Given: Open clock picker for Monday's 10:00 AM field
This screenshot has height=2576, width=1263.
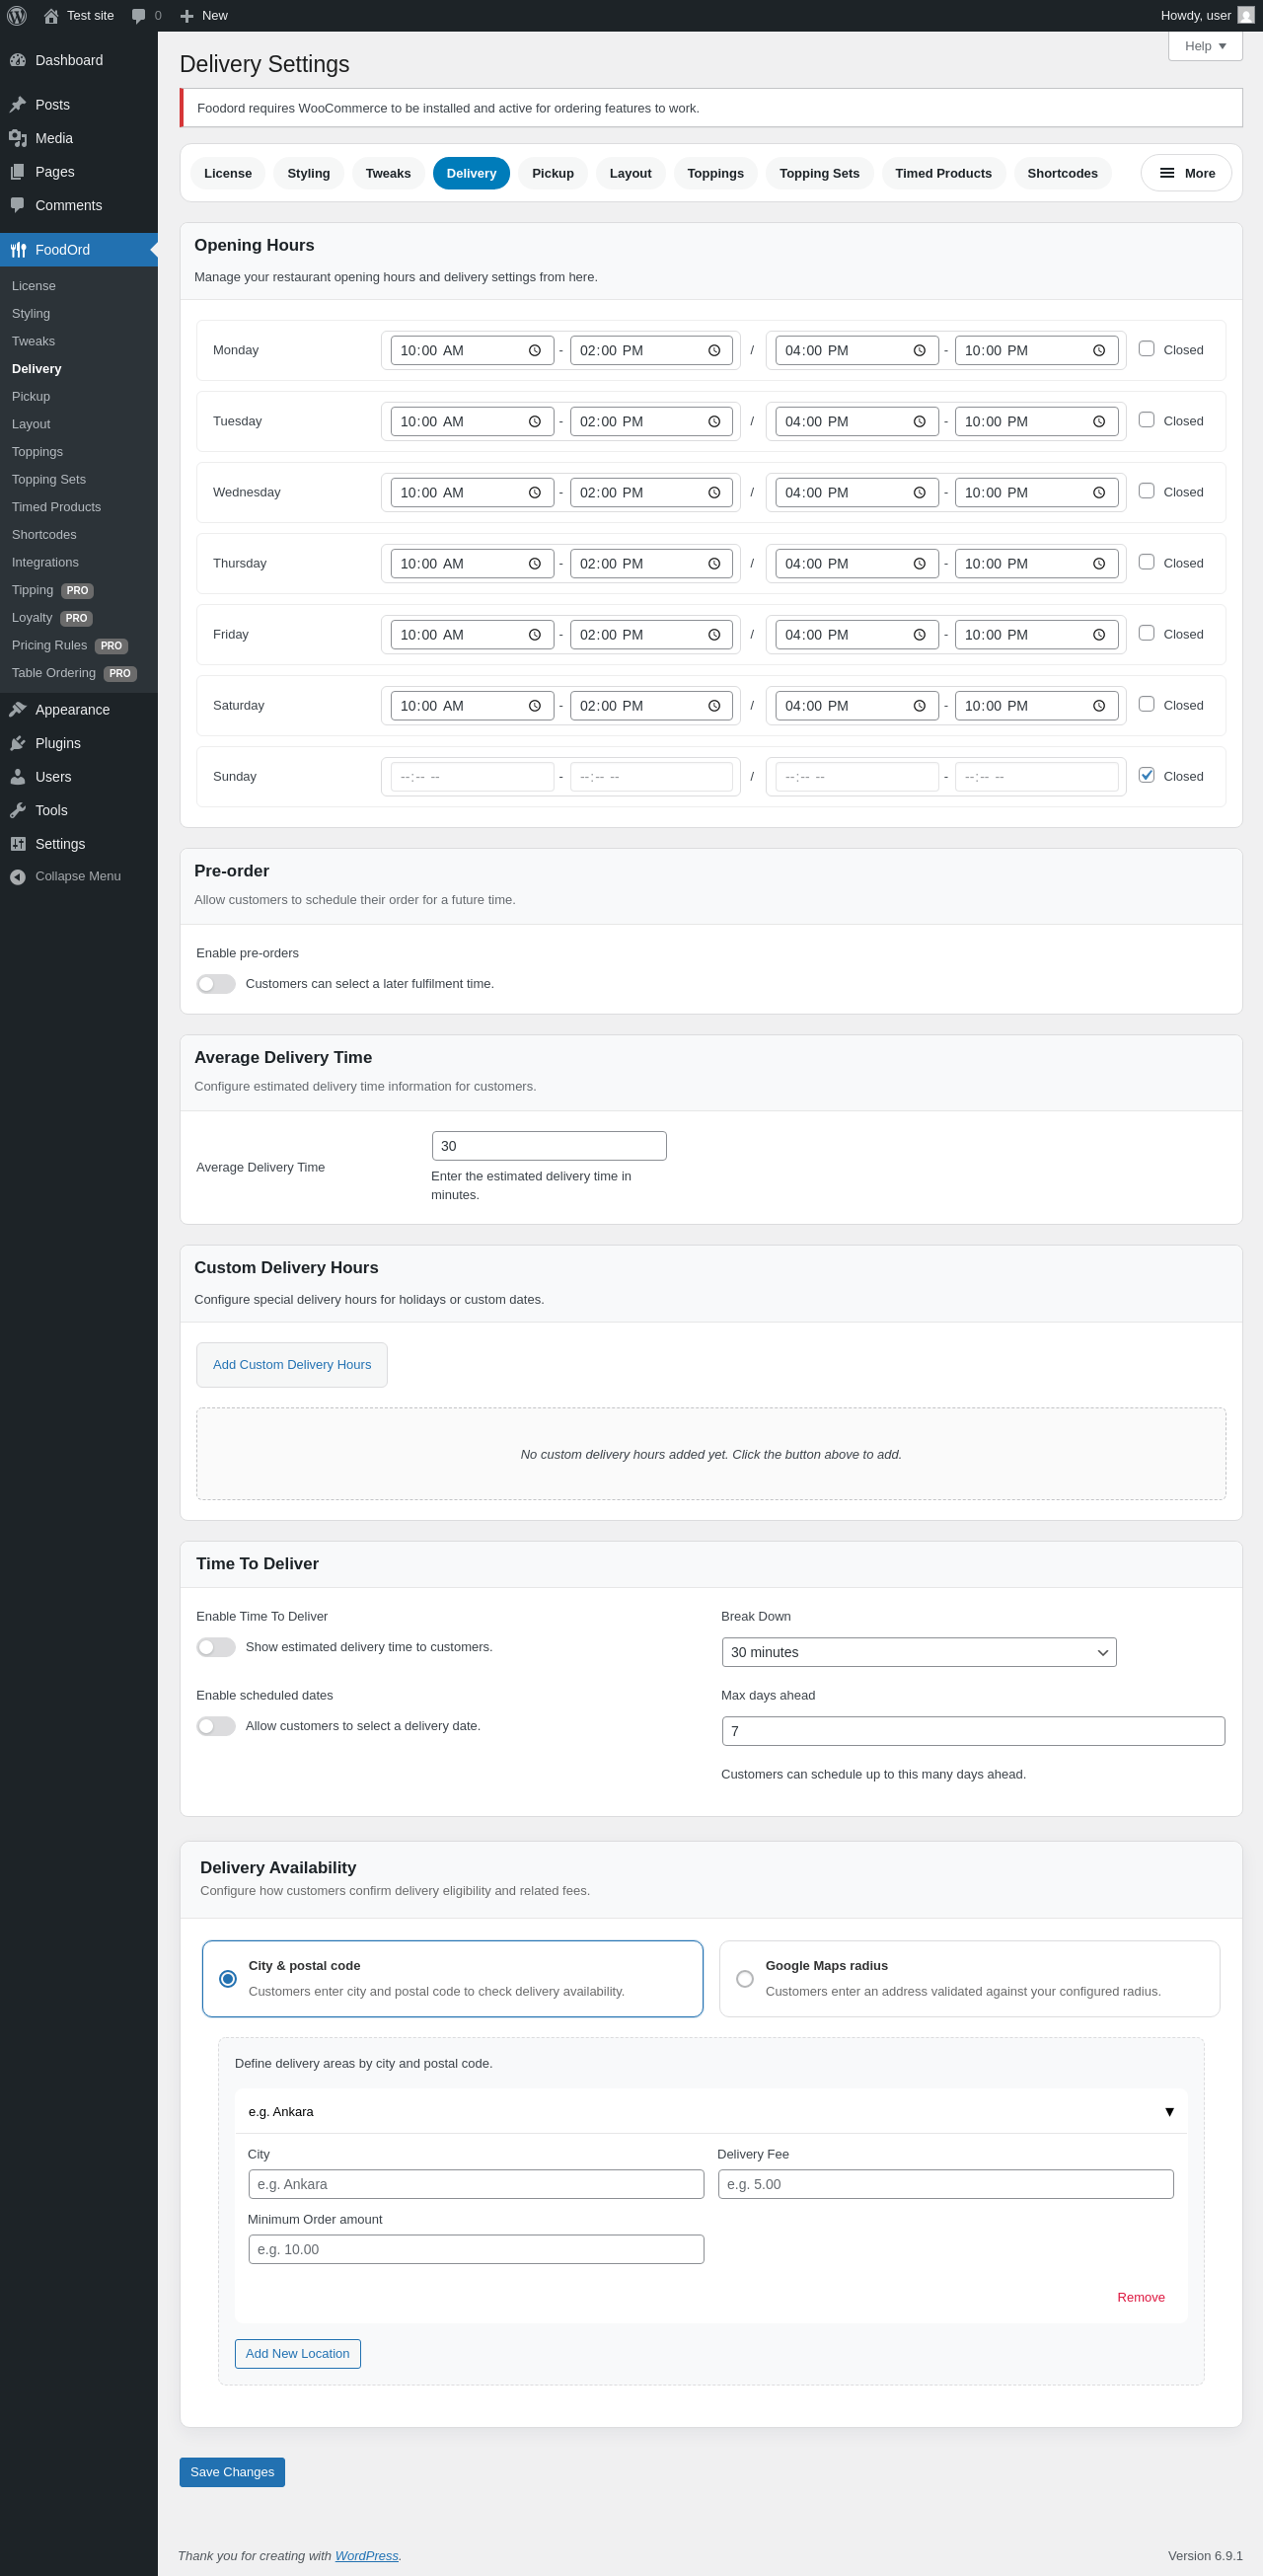Looking at the screenshot, I should [x=535, y=351].
